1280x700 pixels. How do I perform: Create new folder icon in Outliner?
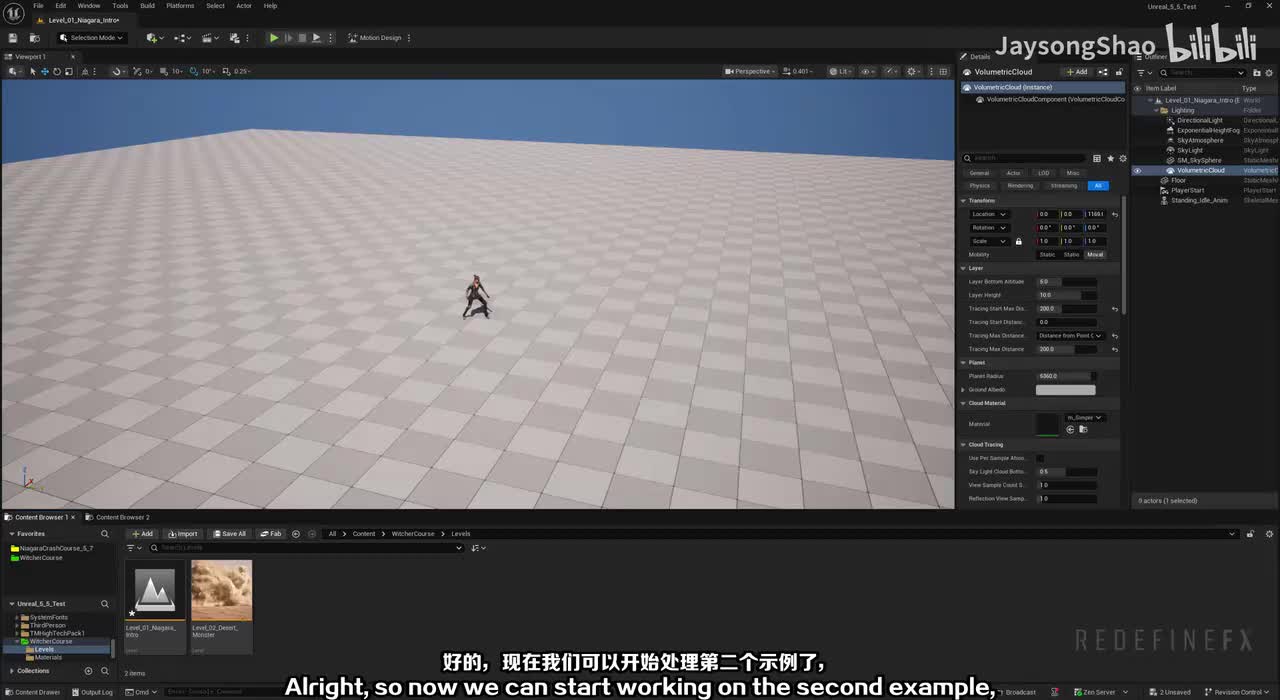click(x=1255, y=72)
